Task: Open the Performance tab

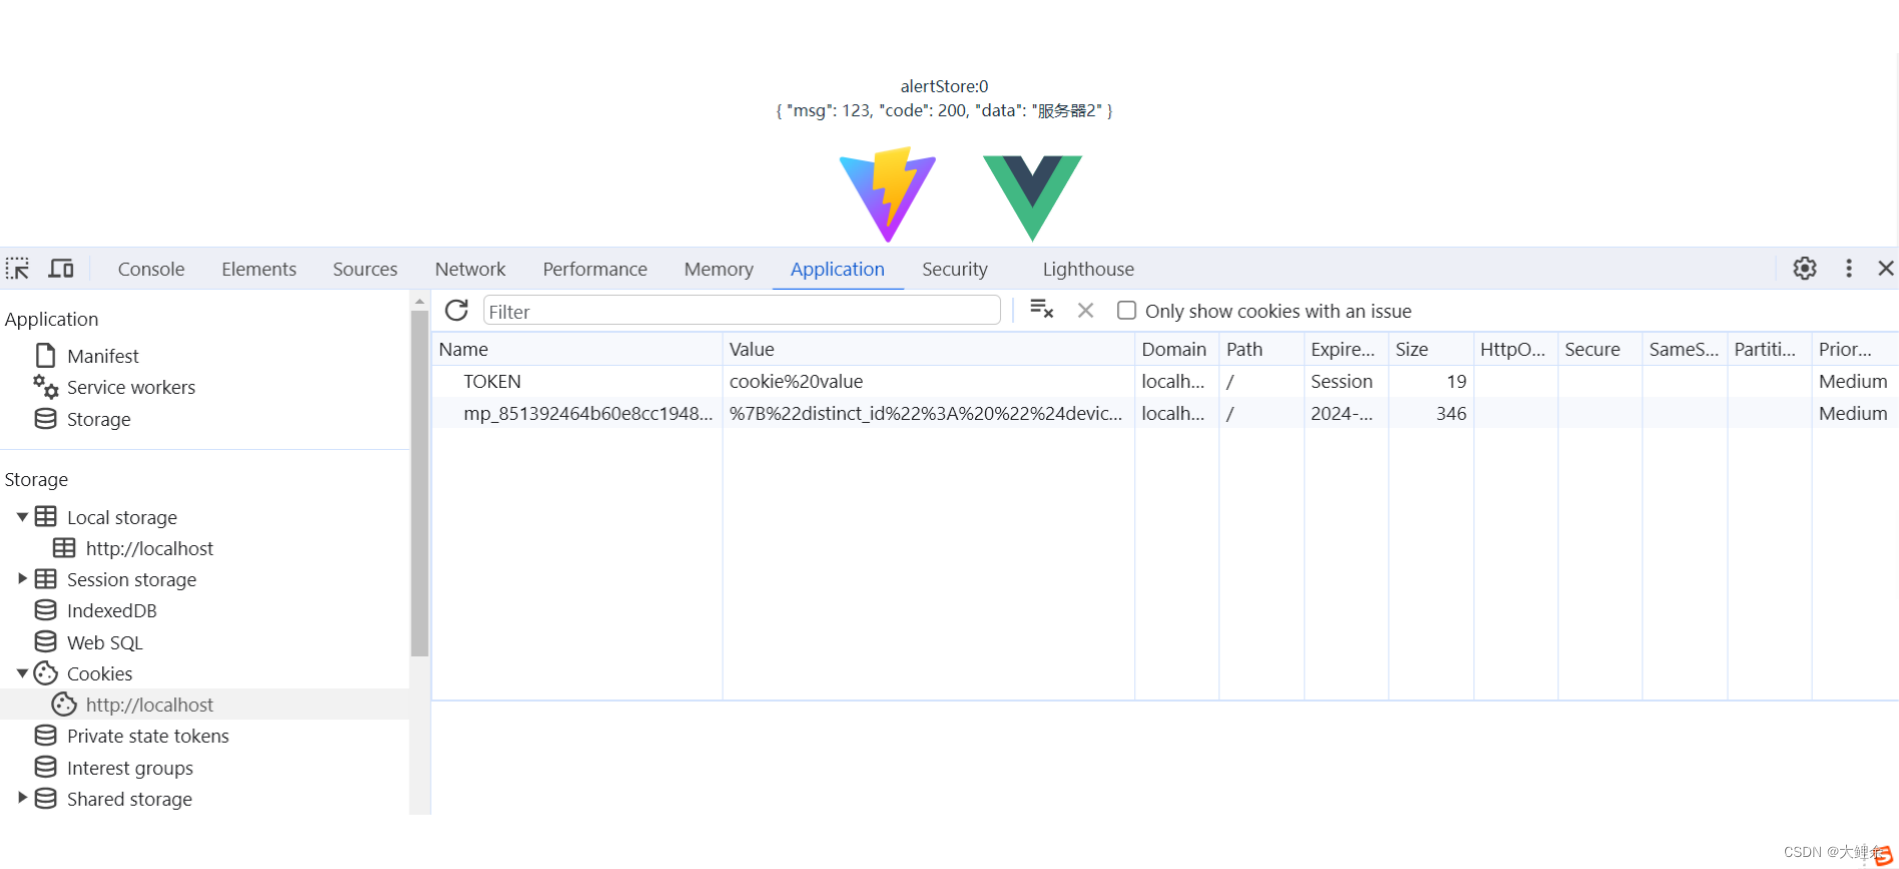Action: click(x=595, y=269)
